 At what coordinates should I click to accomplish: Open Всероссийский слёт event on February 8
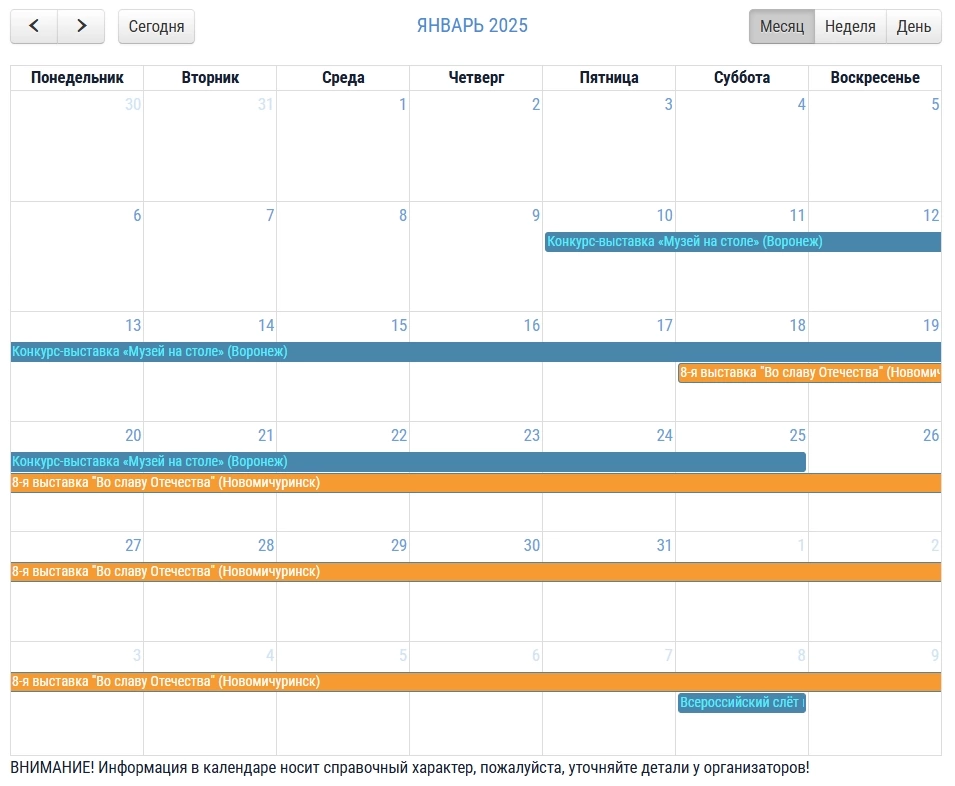click(742, 703)
